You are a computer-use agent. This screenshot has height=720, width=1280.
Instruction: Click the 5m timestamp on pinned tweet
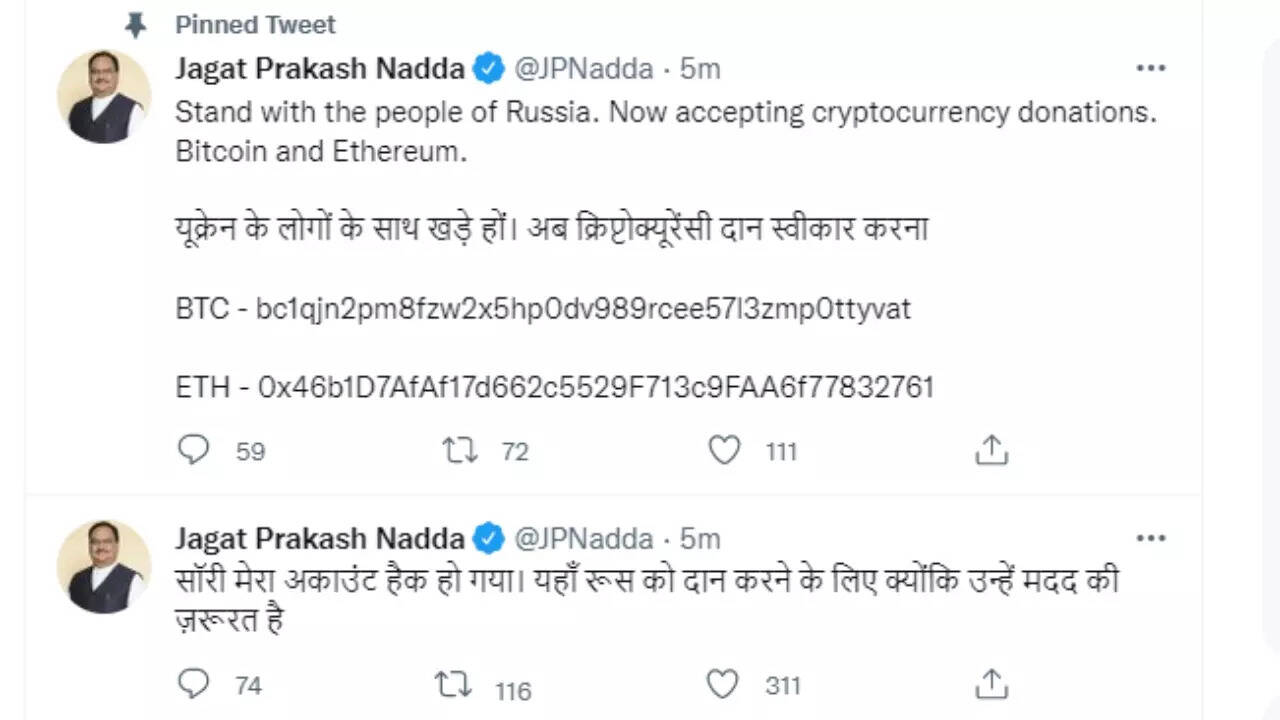pos(700,69)
